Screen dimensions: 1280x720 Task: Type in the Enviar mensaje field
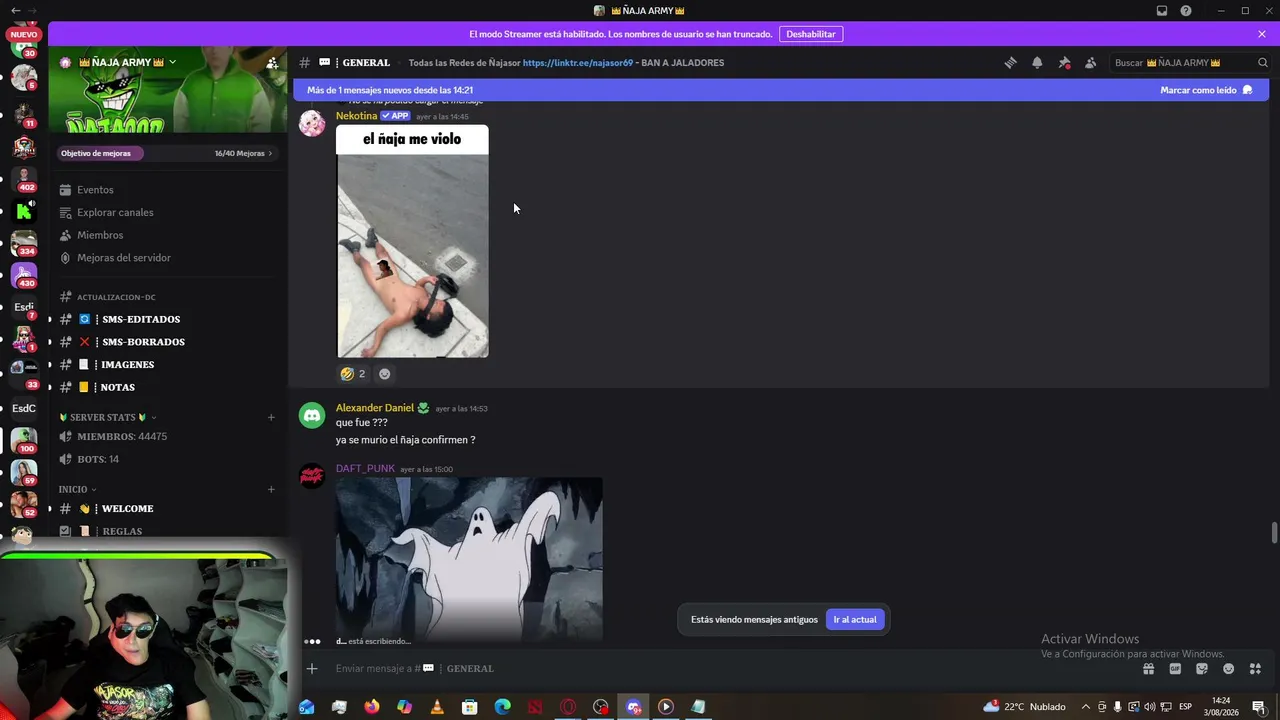coord(730,668)
